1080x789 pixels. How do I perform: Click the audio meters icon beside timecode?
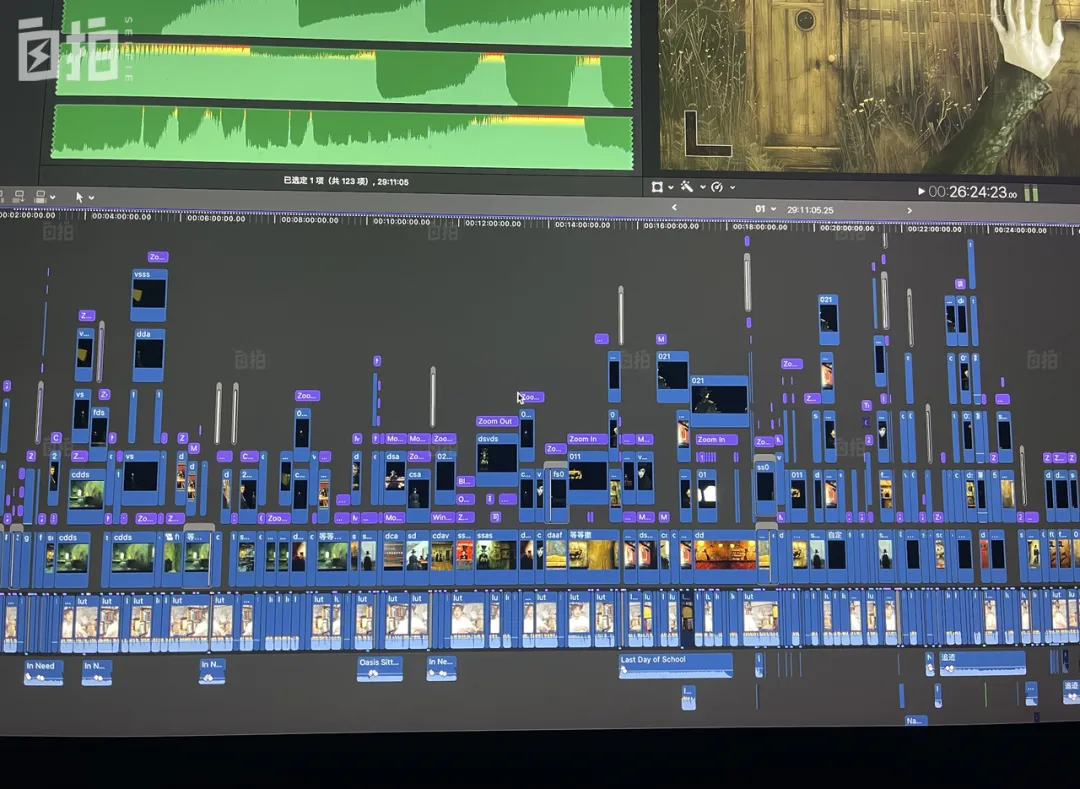click(1031, 192)
